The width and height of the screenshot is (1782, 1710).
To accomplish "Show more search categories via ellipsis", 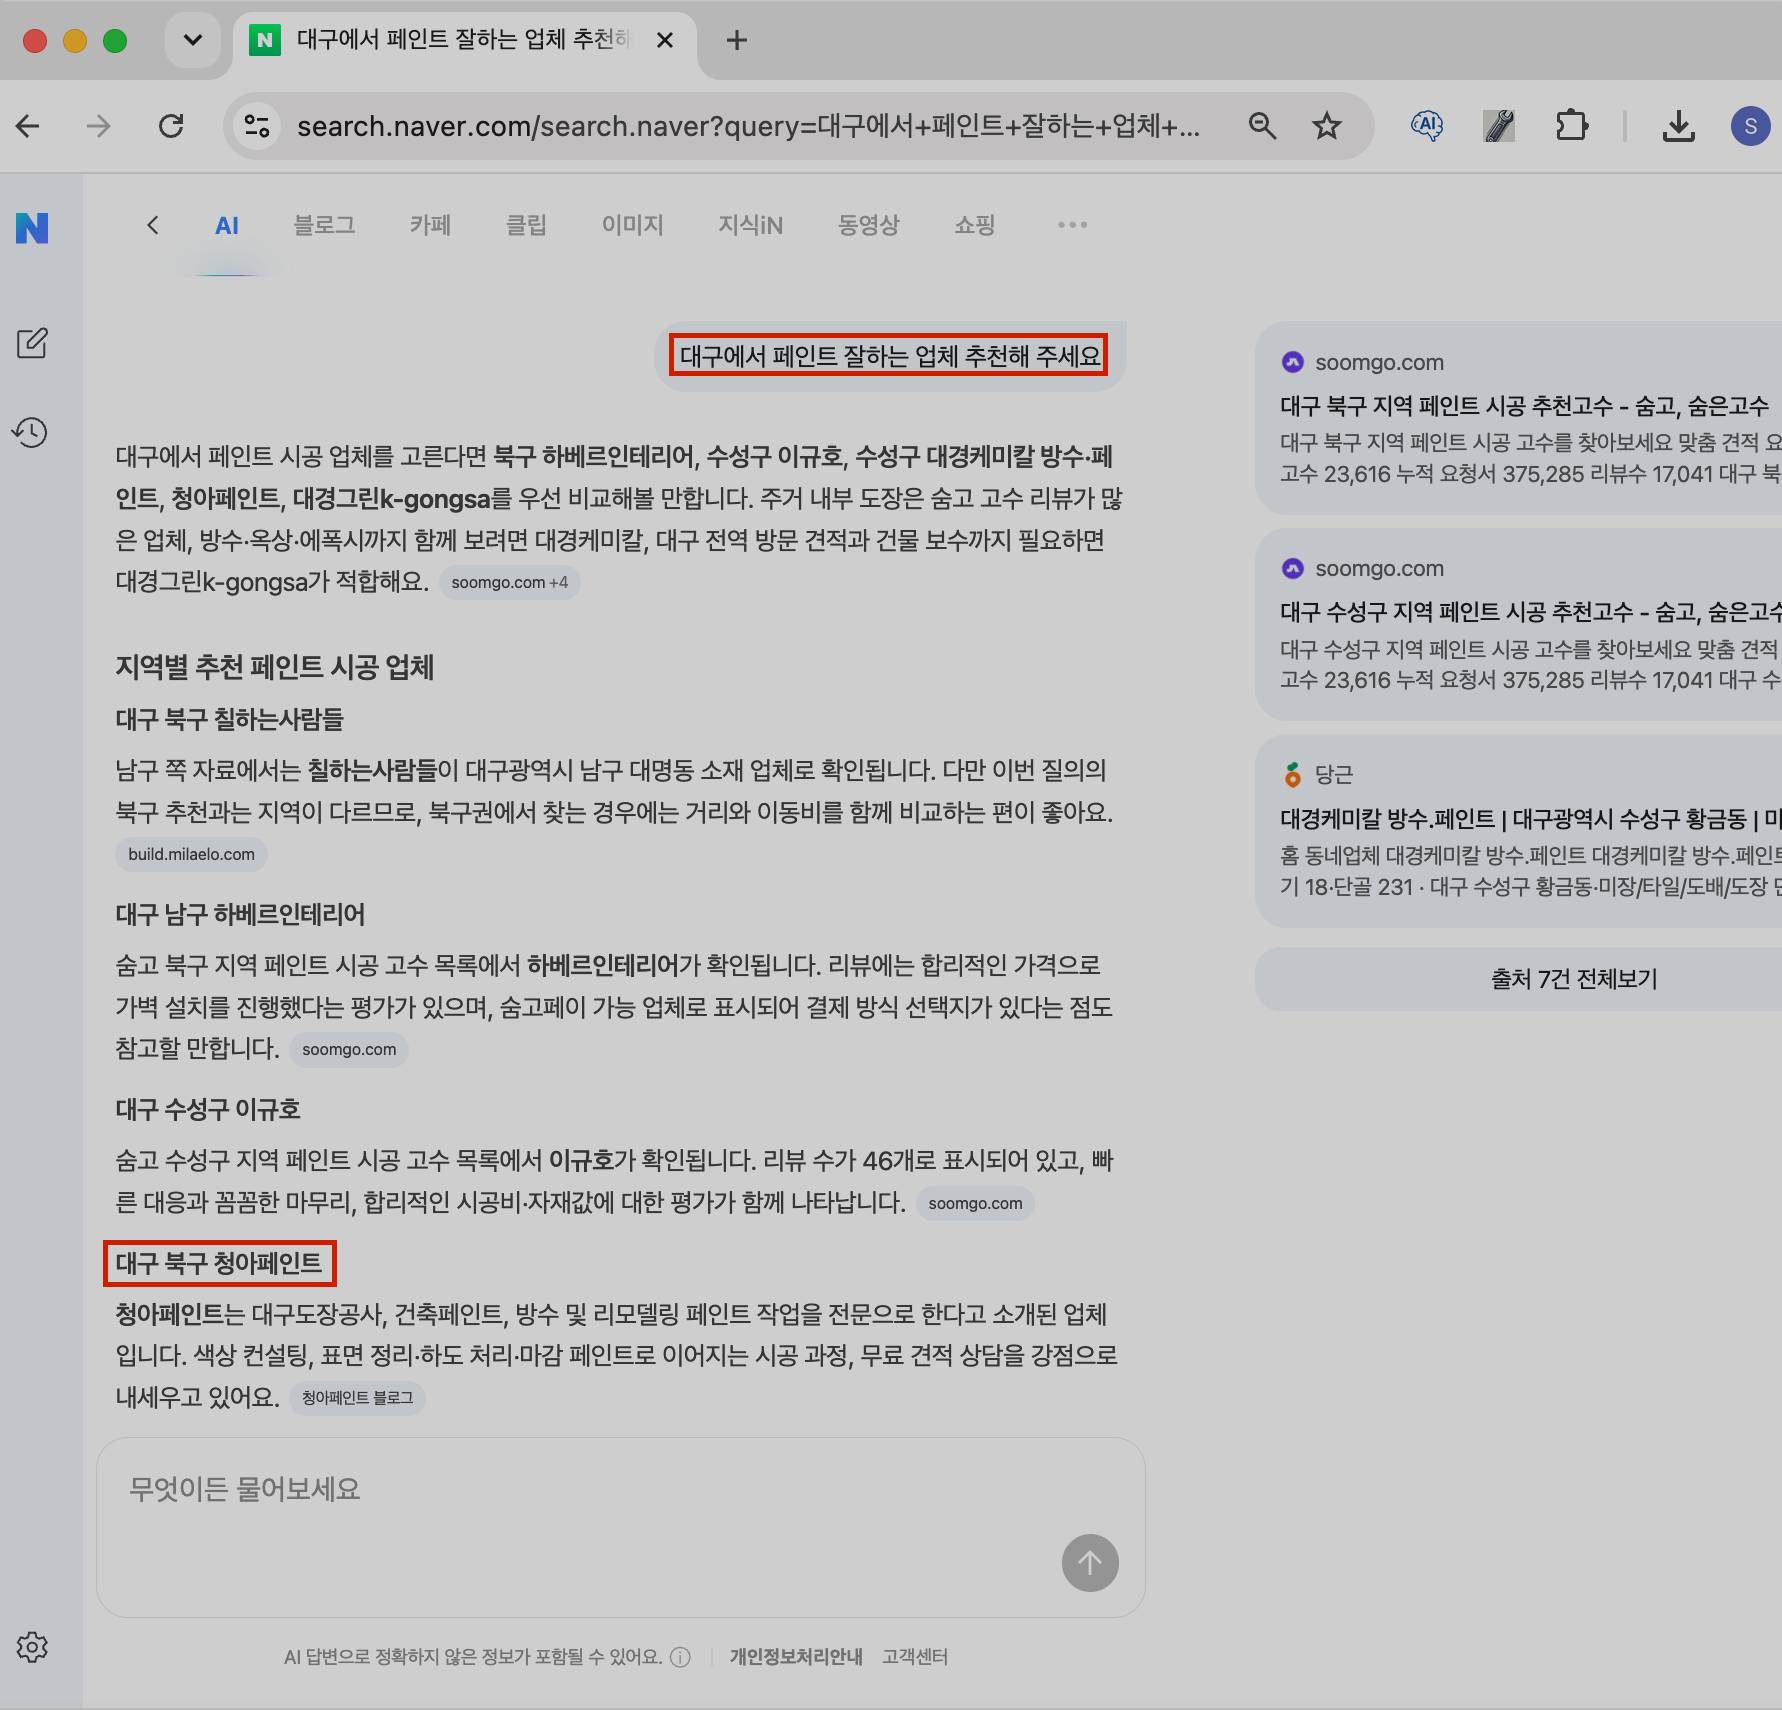I will 1072,225.
